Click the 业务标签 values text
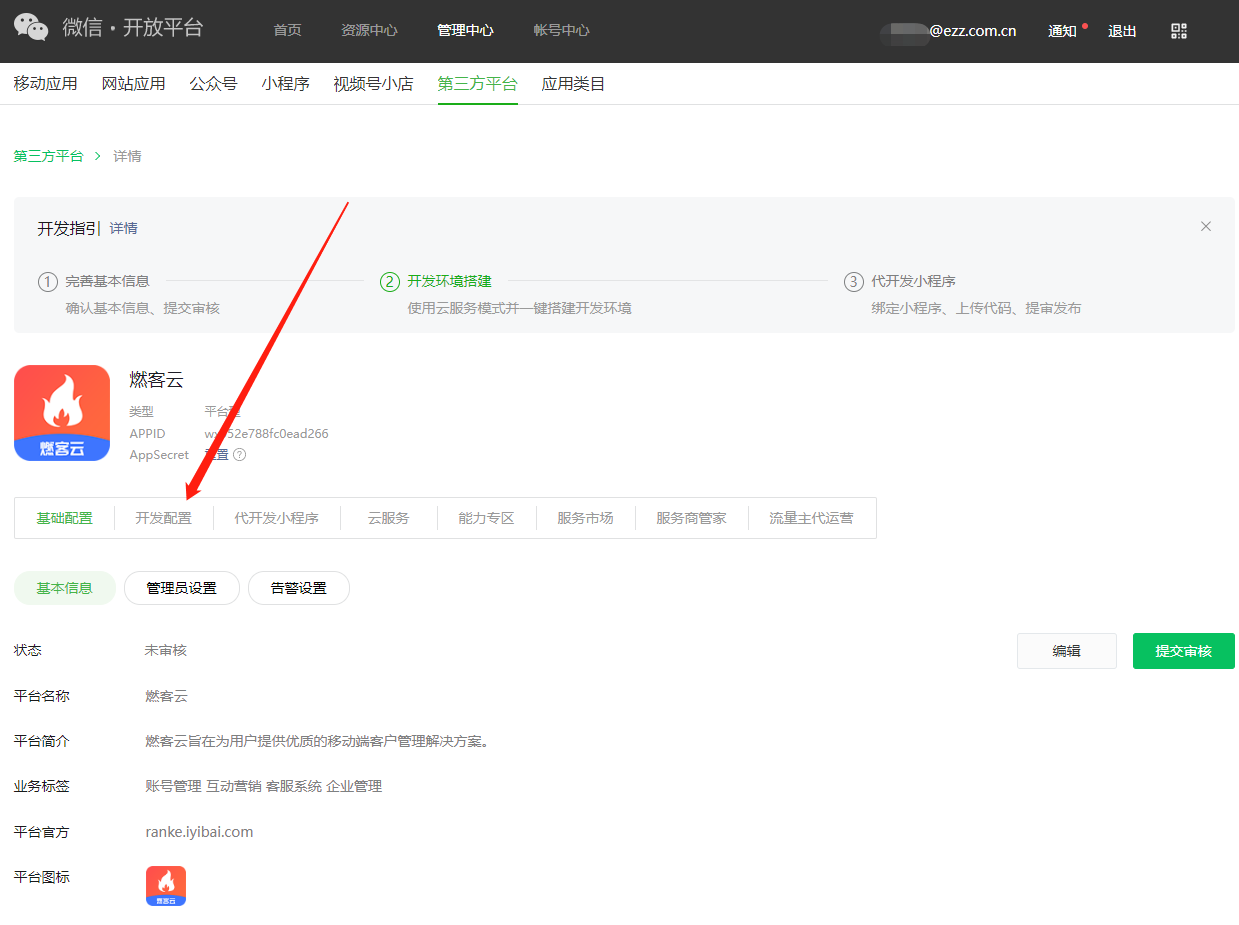 (264, 786)
